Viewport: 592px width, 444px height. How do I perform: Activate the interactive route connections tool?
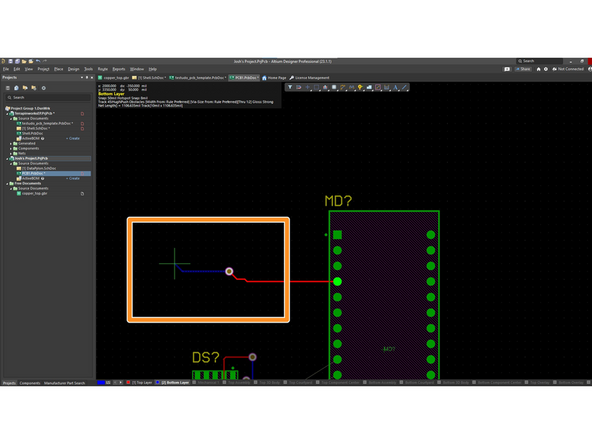pos(299,88)
